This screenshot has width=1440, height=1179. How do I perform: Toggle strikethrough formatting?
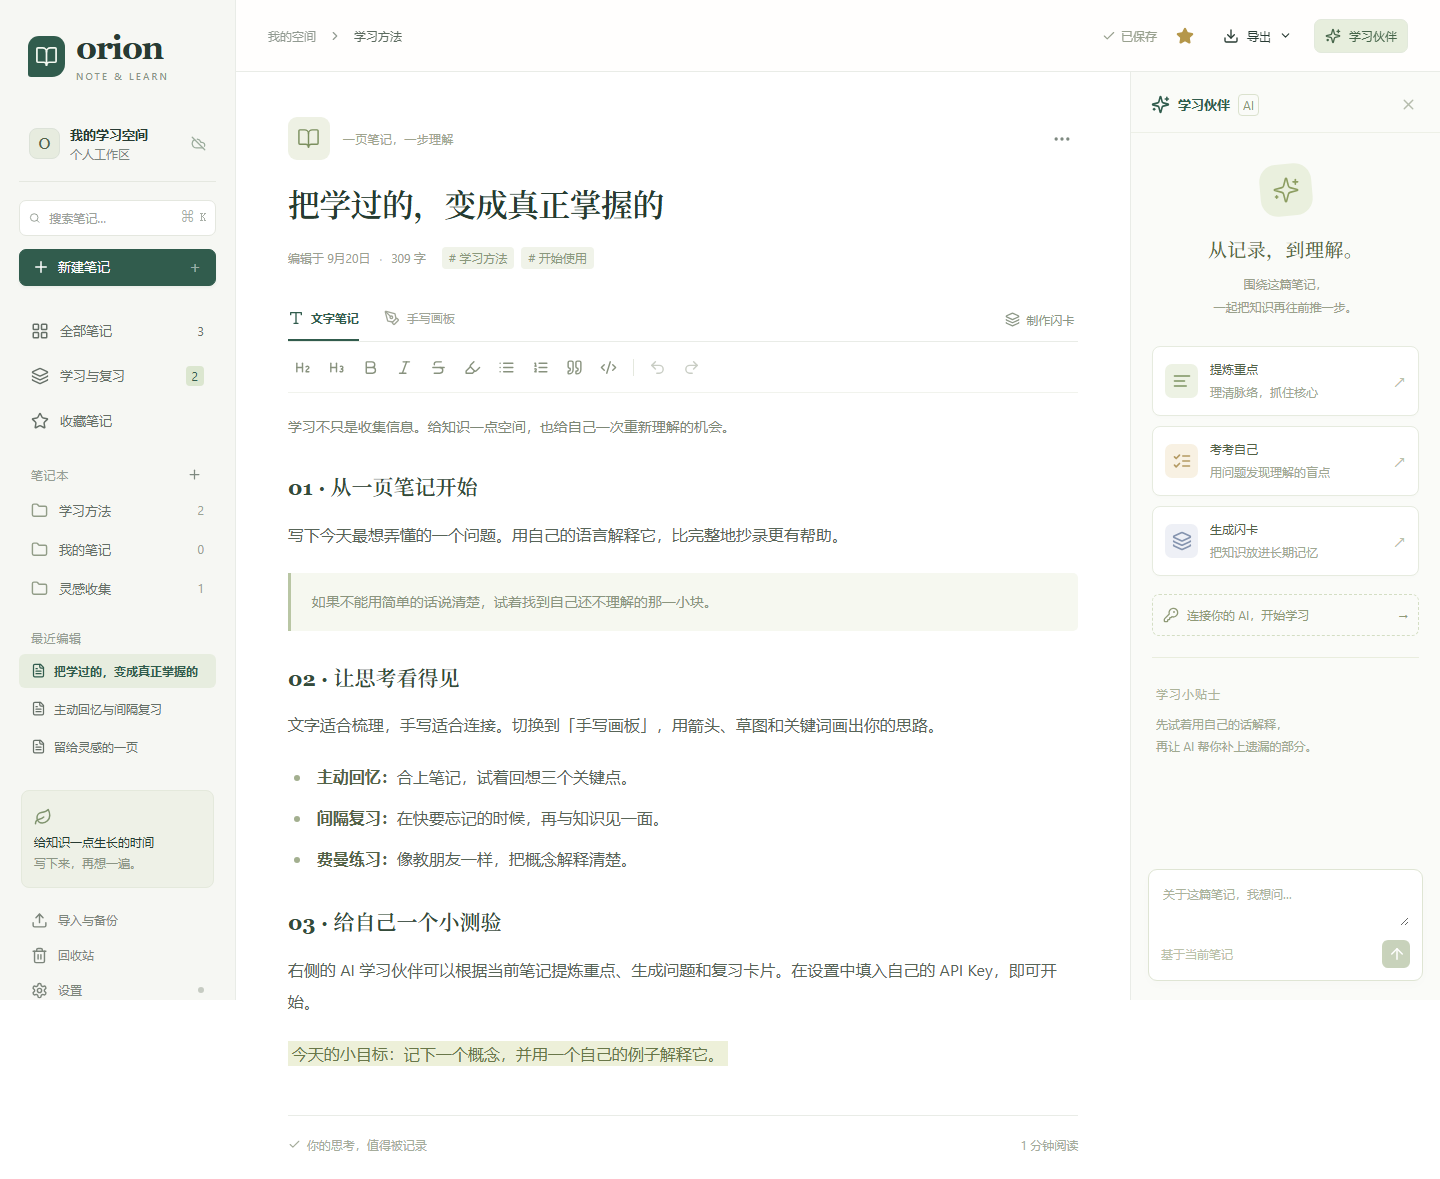pyautogui.click(x=438, y=368)
